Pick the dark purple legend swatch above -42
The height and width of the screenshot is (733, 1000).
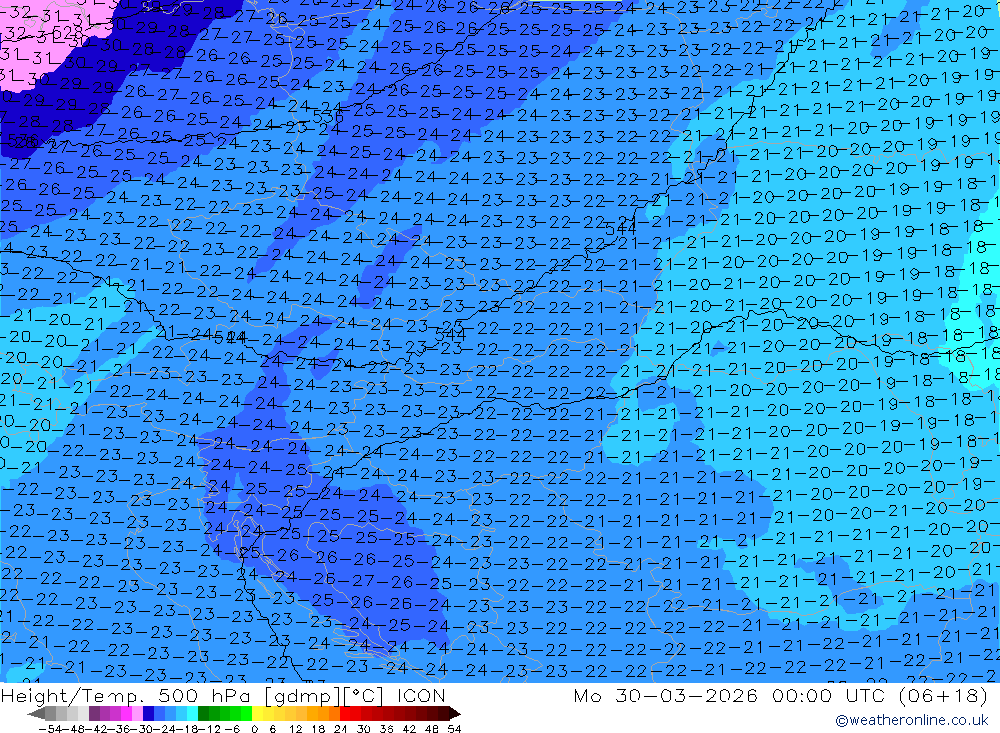click(94, 713)
